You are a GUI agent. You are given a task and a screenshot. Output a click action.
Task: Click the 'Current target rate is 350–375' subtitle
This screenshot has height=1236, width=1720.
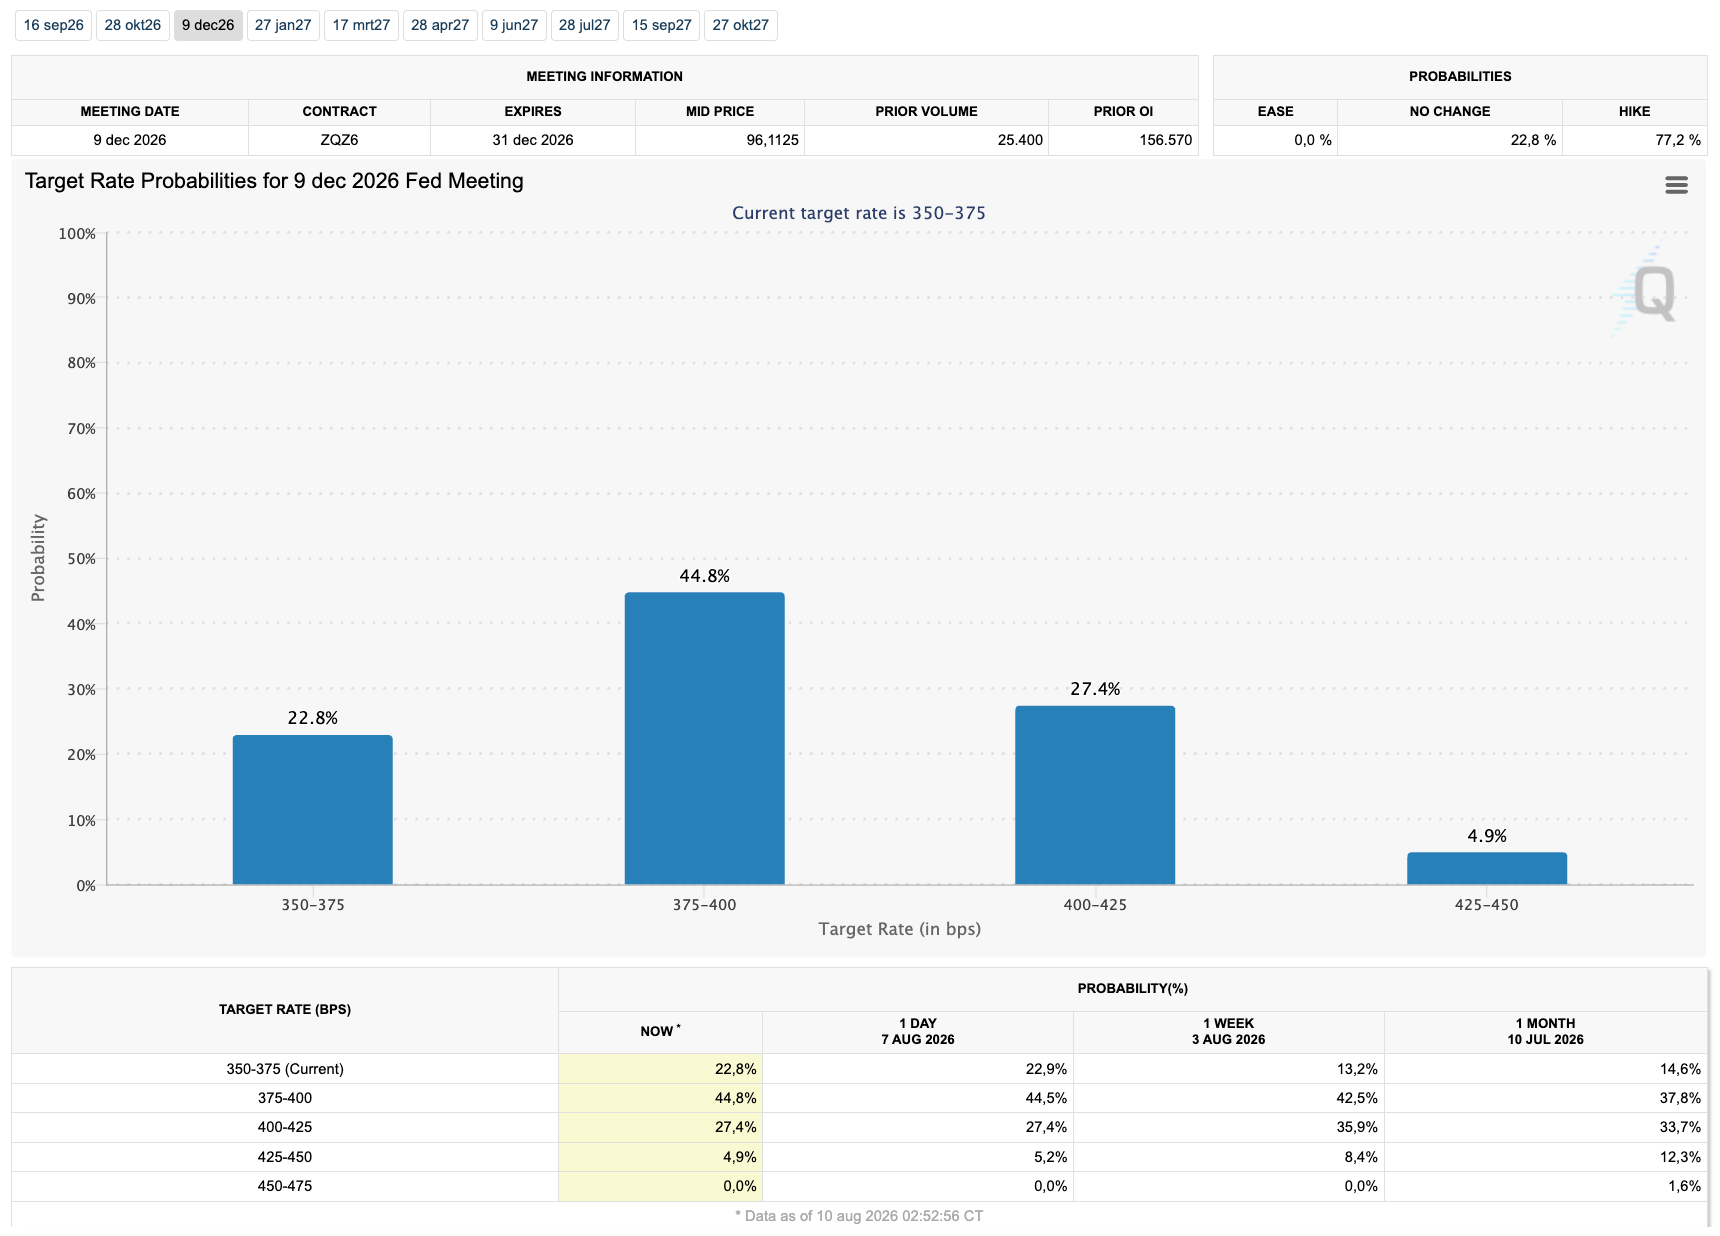[859, 213]
